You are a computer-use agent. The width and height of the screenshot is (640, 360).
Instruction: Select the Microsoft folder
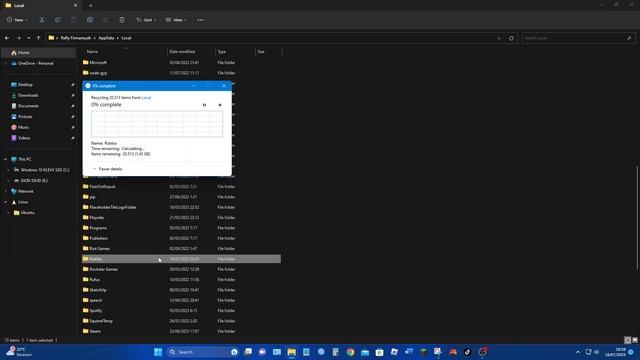[98, 62]
